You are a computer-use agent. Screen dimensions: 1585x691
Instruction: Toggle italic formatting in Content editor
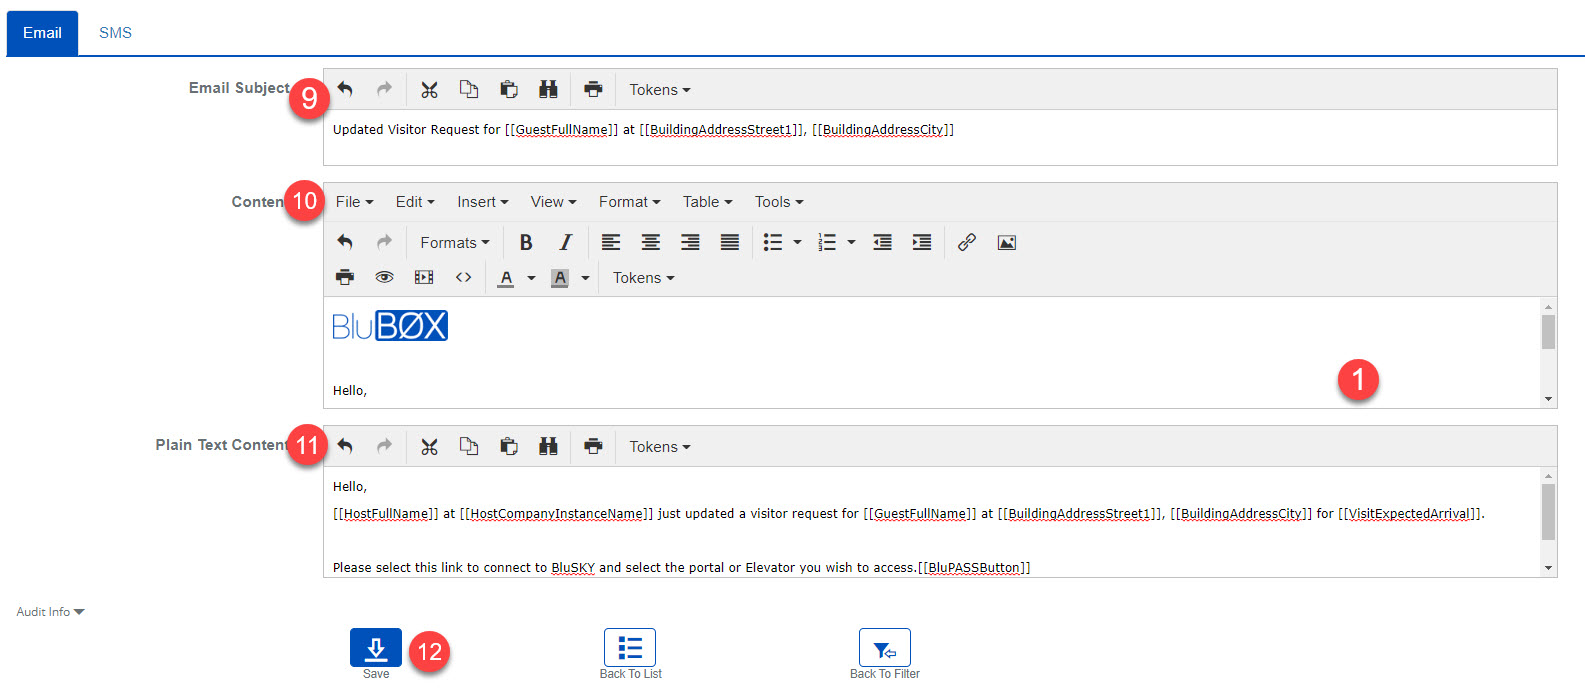click(x=565, y=243)
